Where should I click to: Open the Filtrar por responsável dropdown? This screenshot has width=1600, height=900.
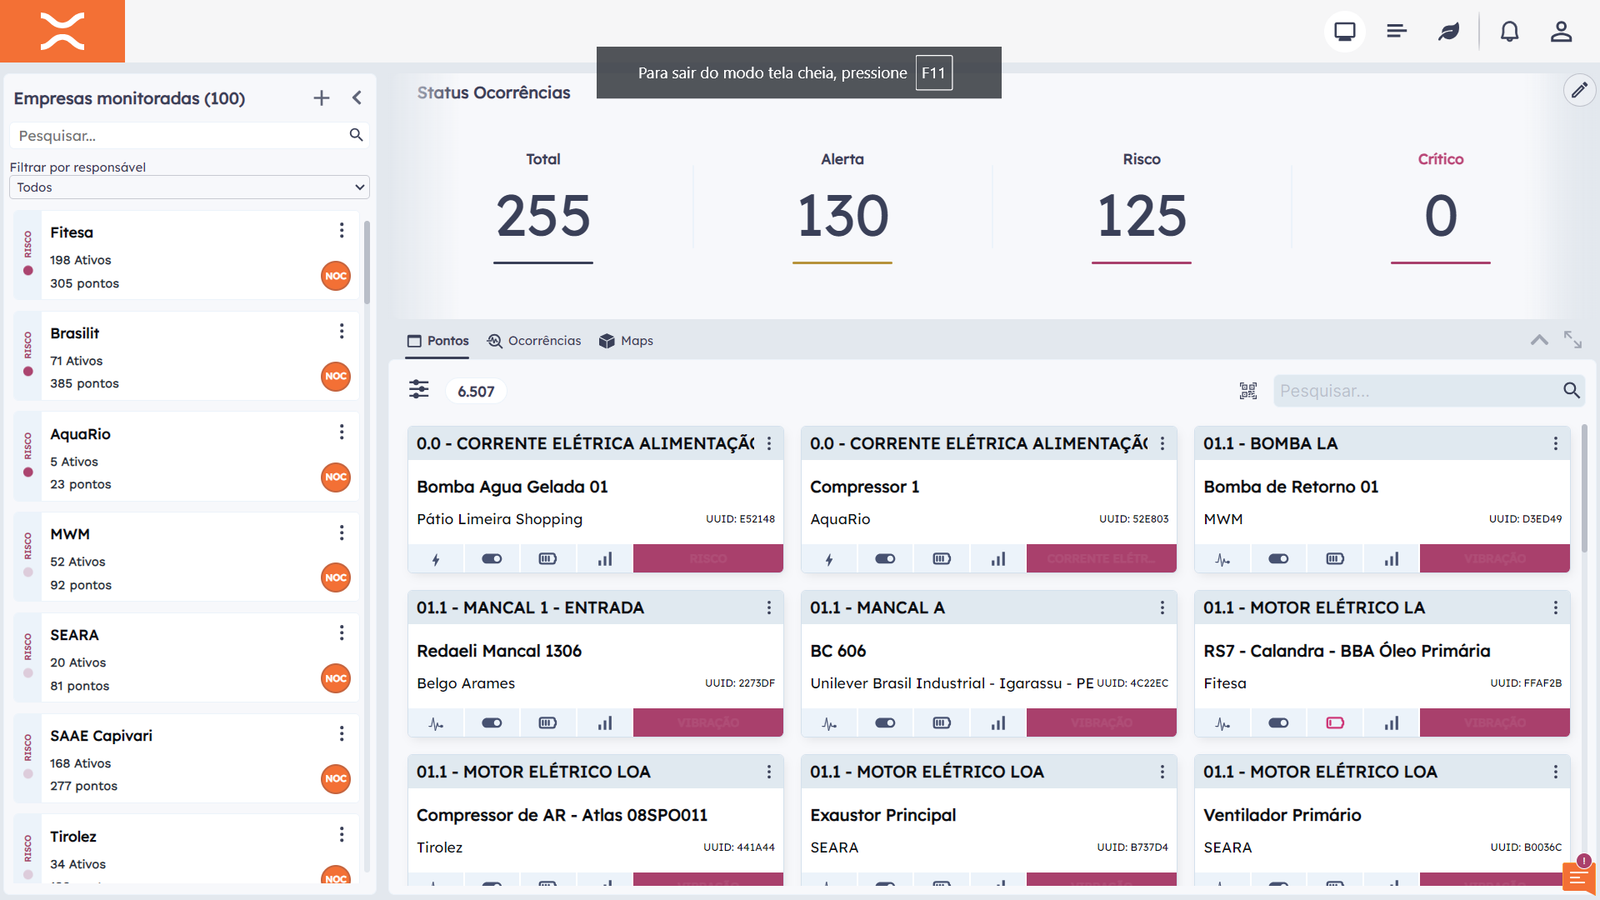(189, 187)
